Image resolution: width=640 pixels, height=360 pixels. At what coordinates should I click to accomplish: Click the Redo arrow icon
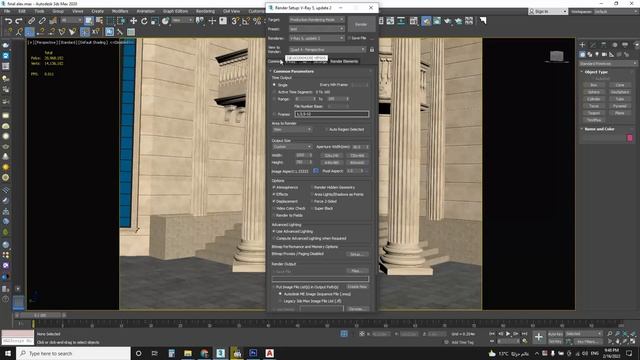19,21
